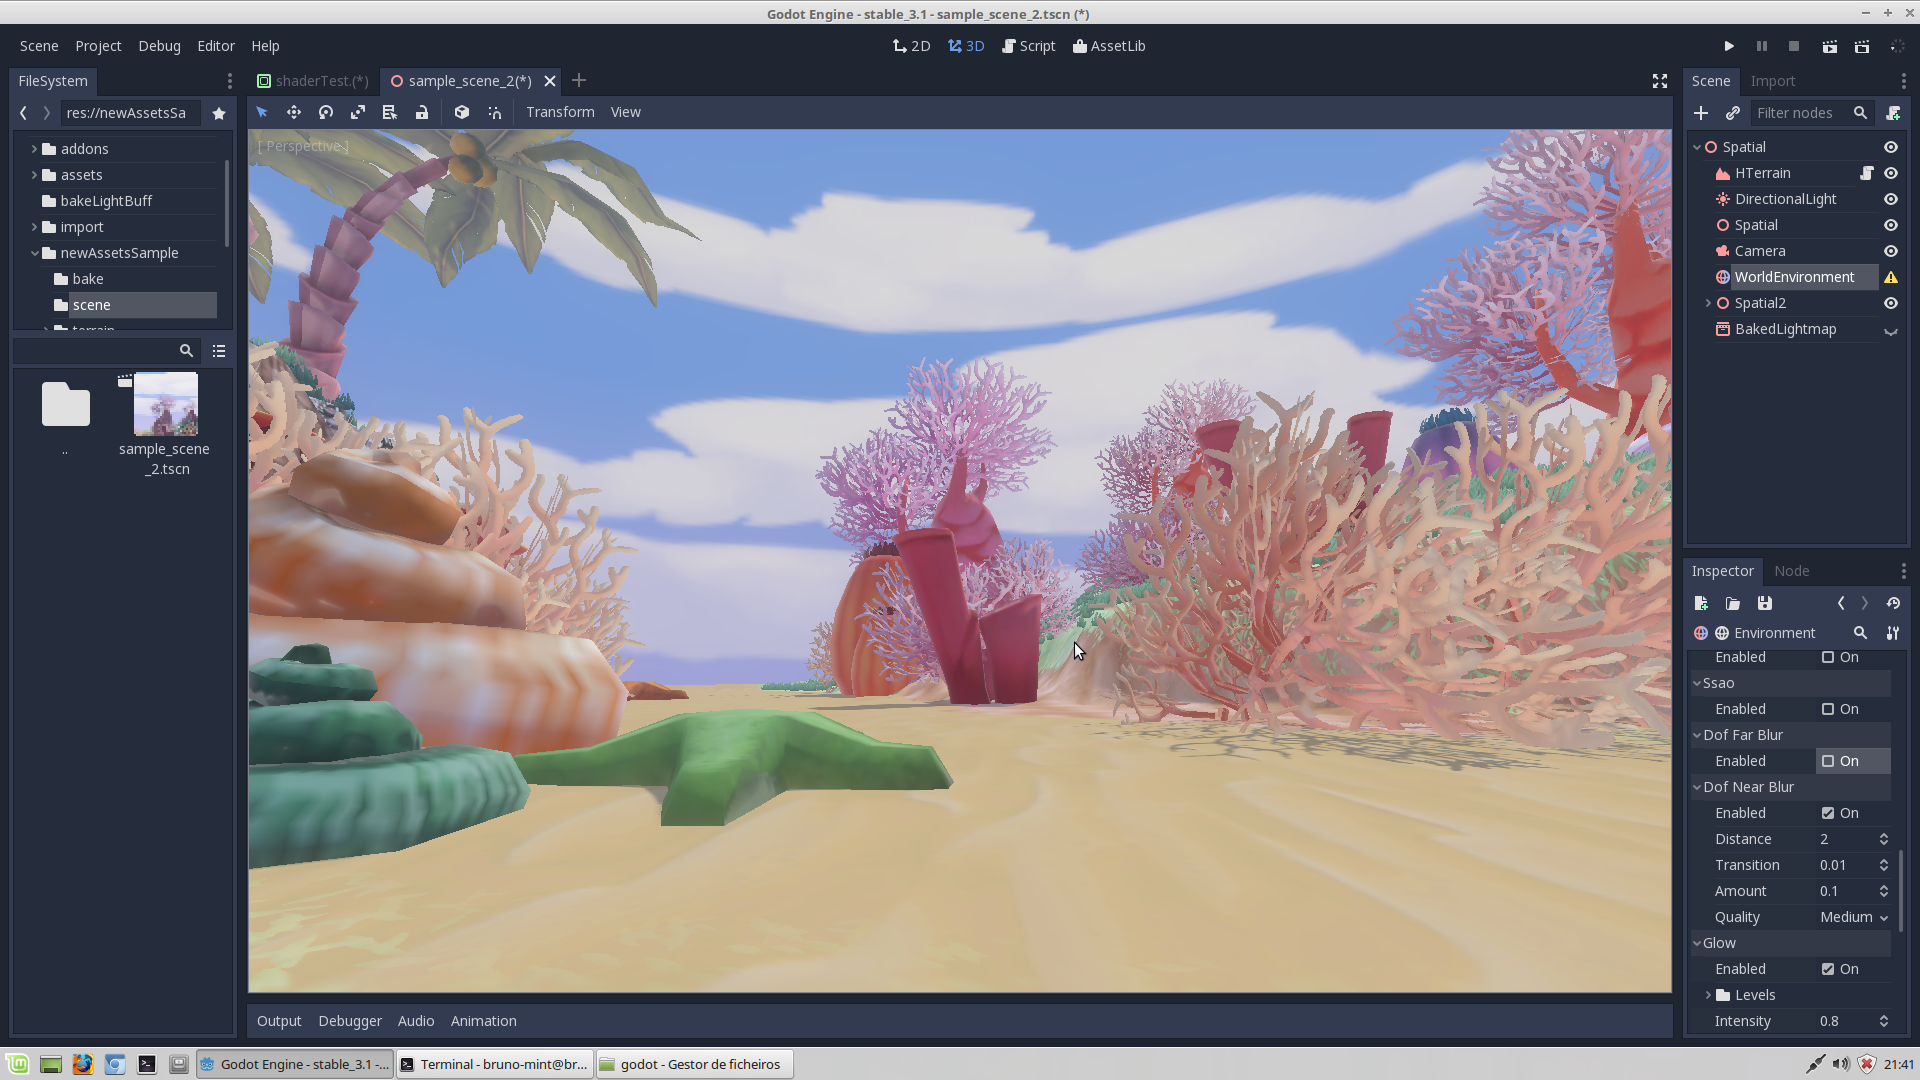Select the Move mode tool
Image resolution: width=1920 pixels, height=1080 pixels.
tap(294, 112)
